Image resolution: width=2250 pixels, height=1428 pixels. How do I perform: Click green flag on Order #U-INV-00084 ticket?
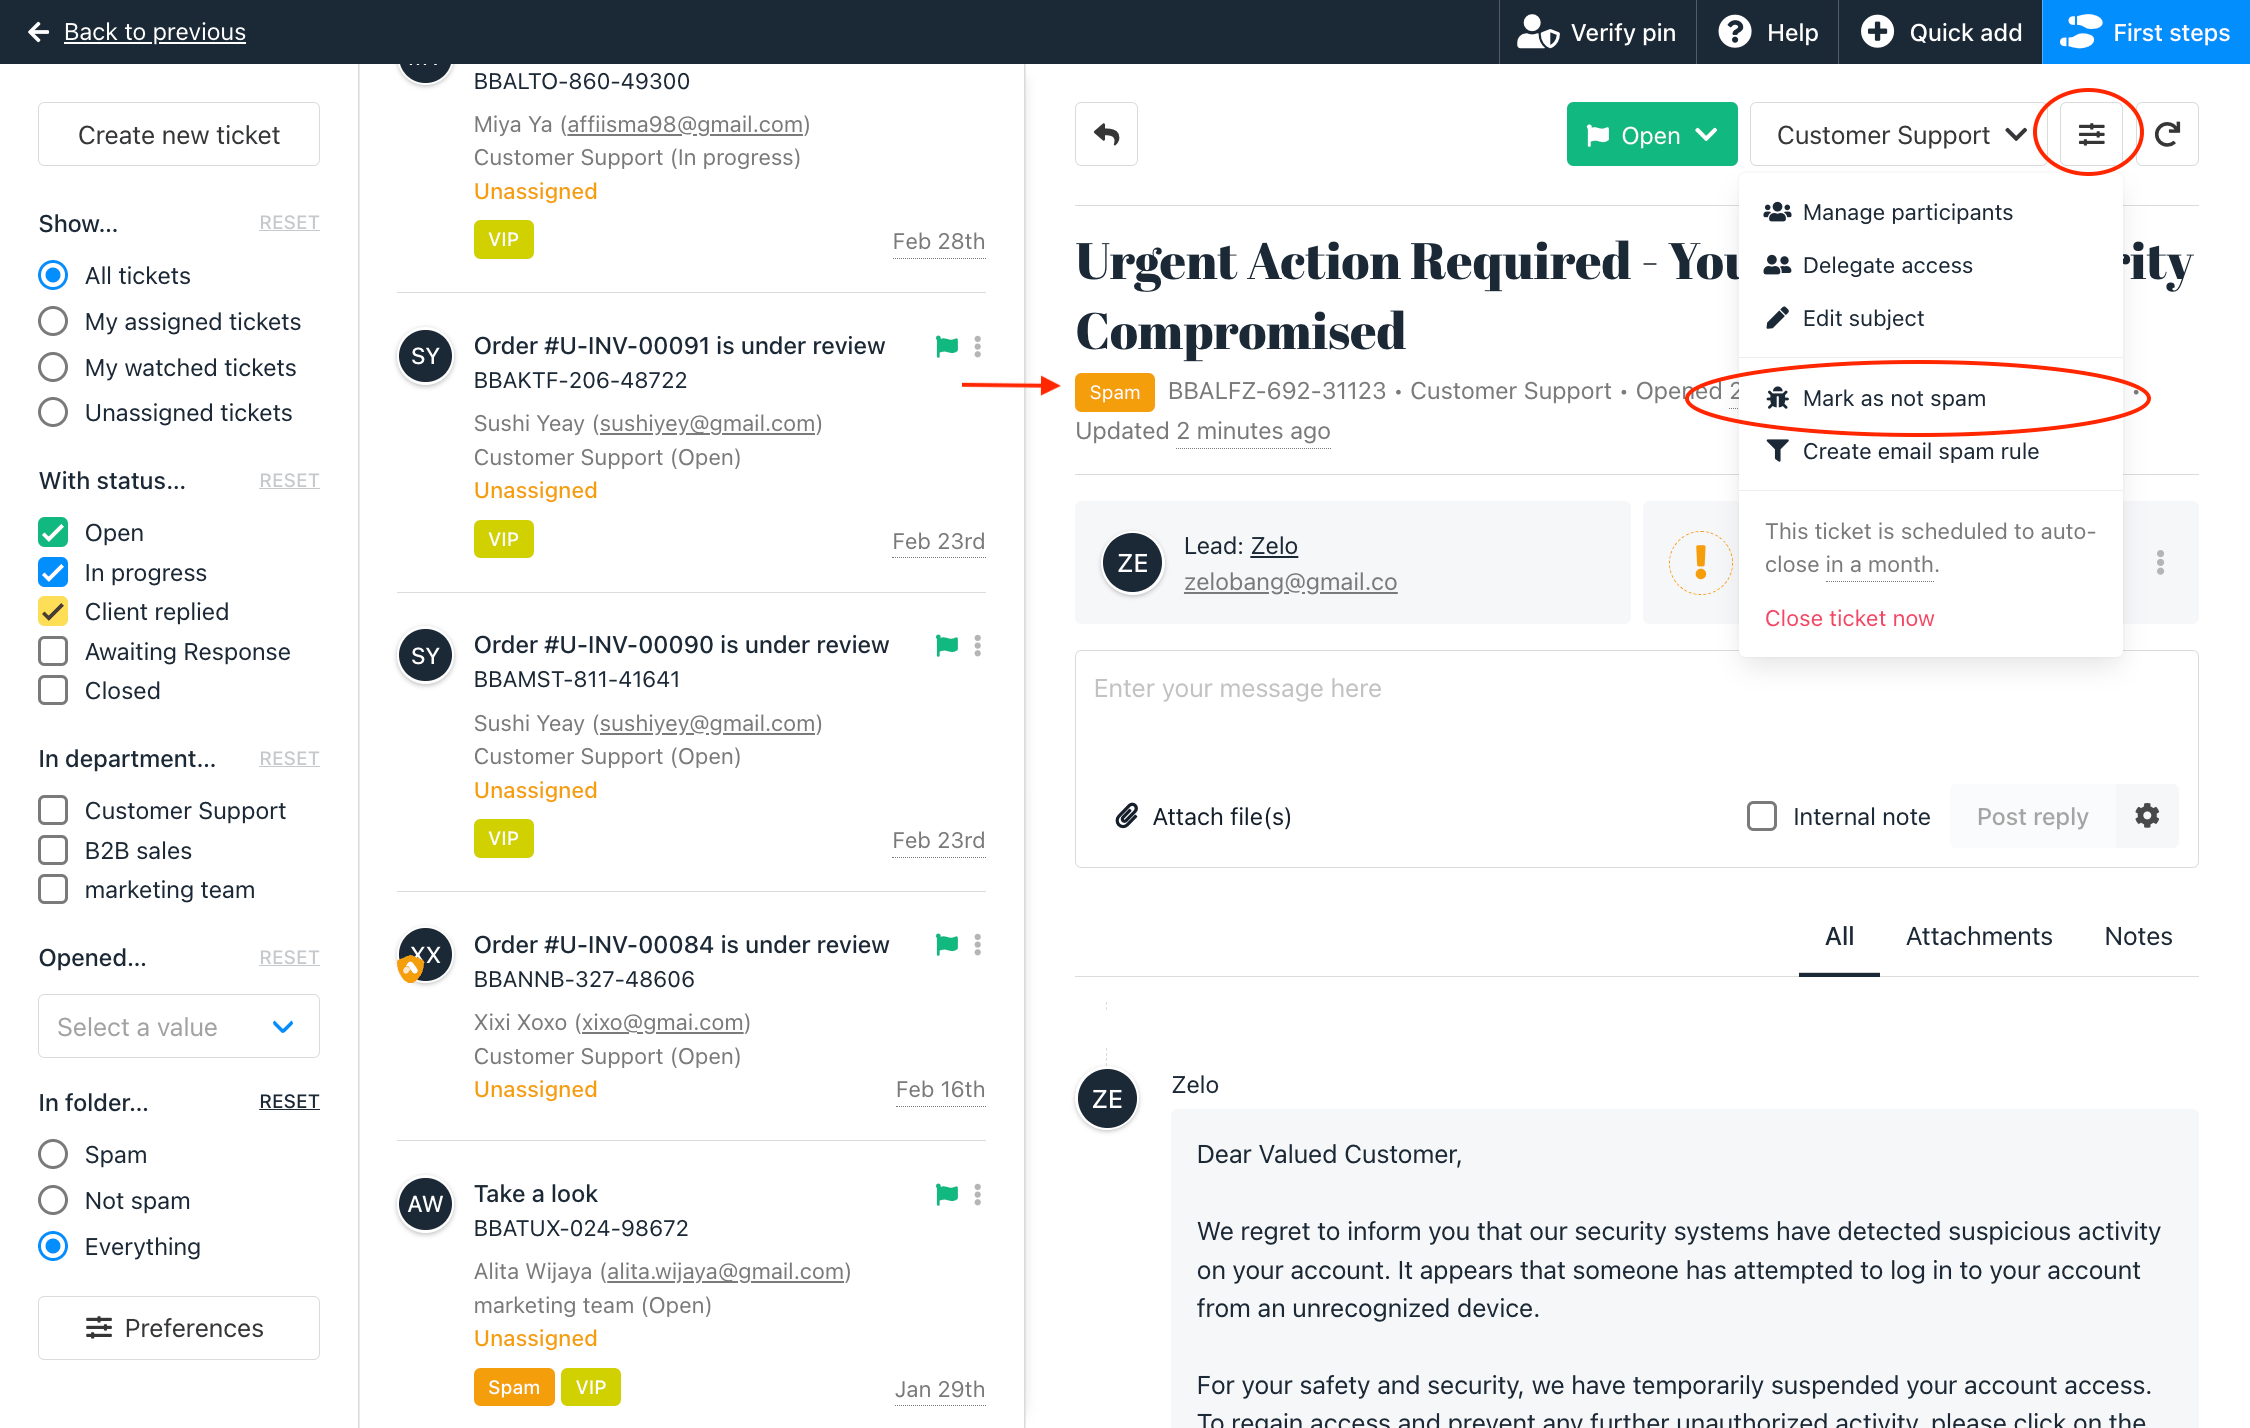(946, 944)
